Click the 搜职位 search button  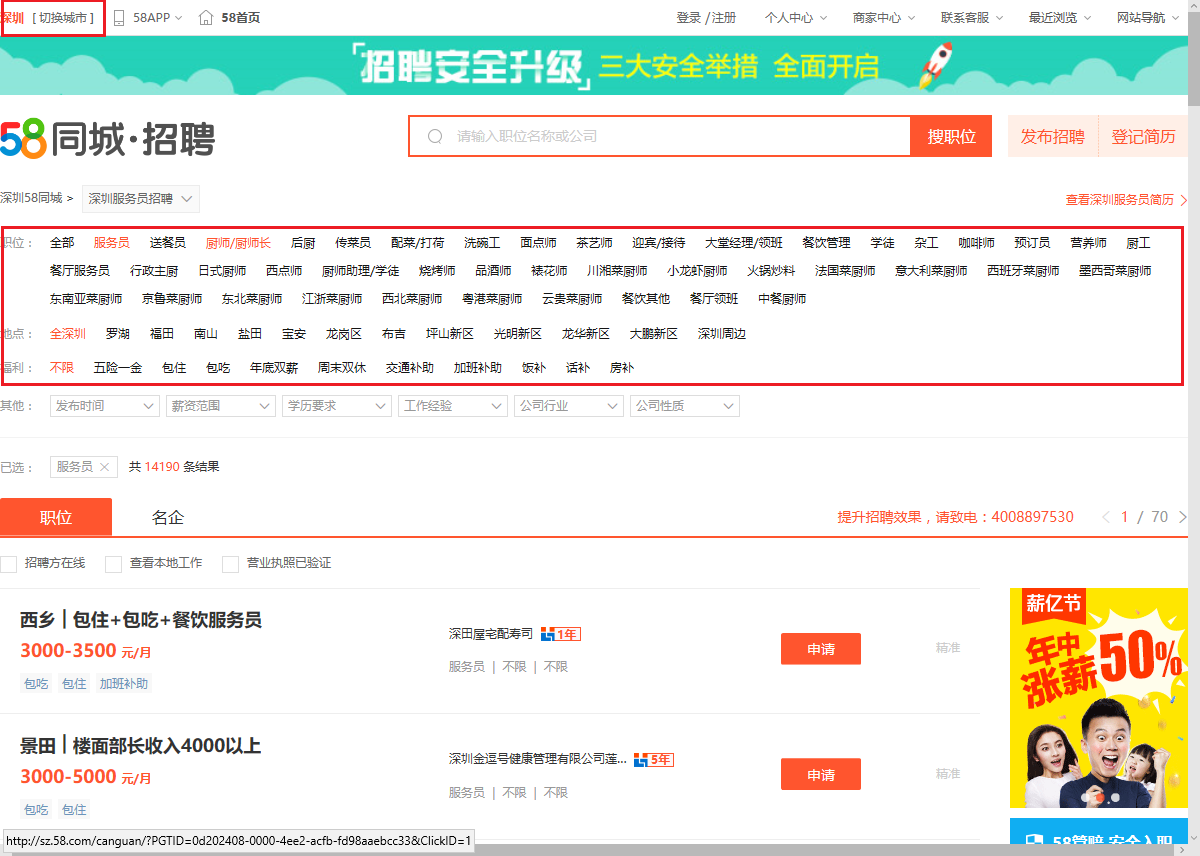coord(951,137)
